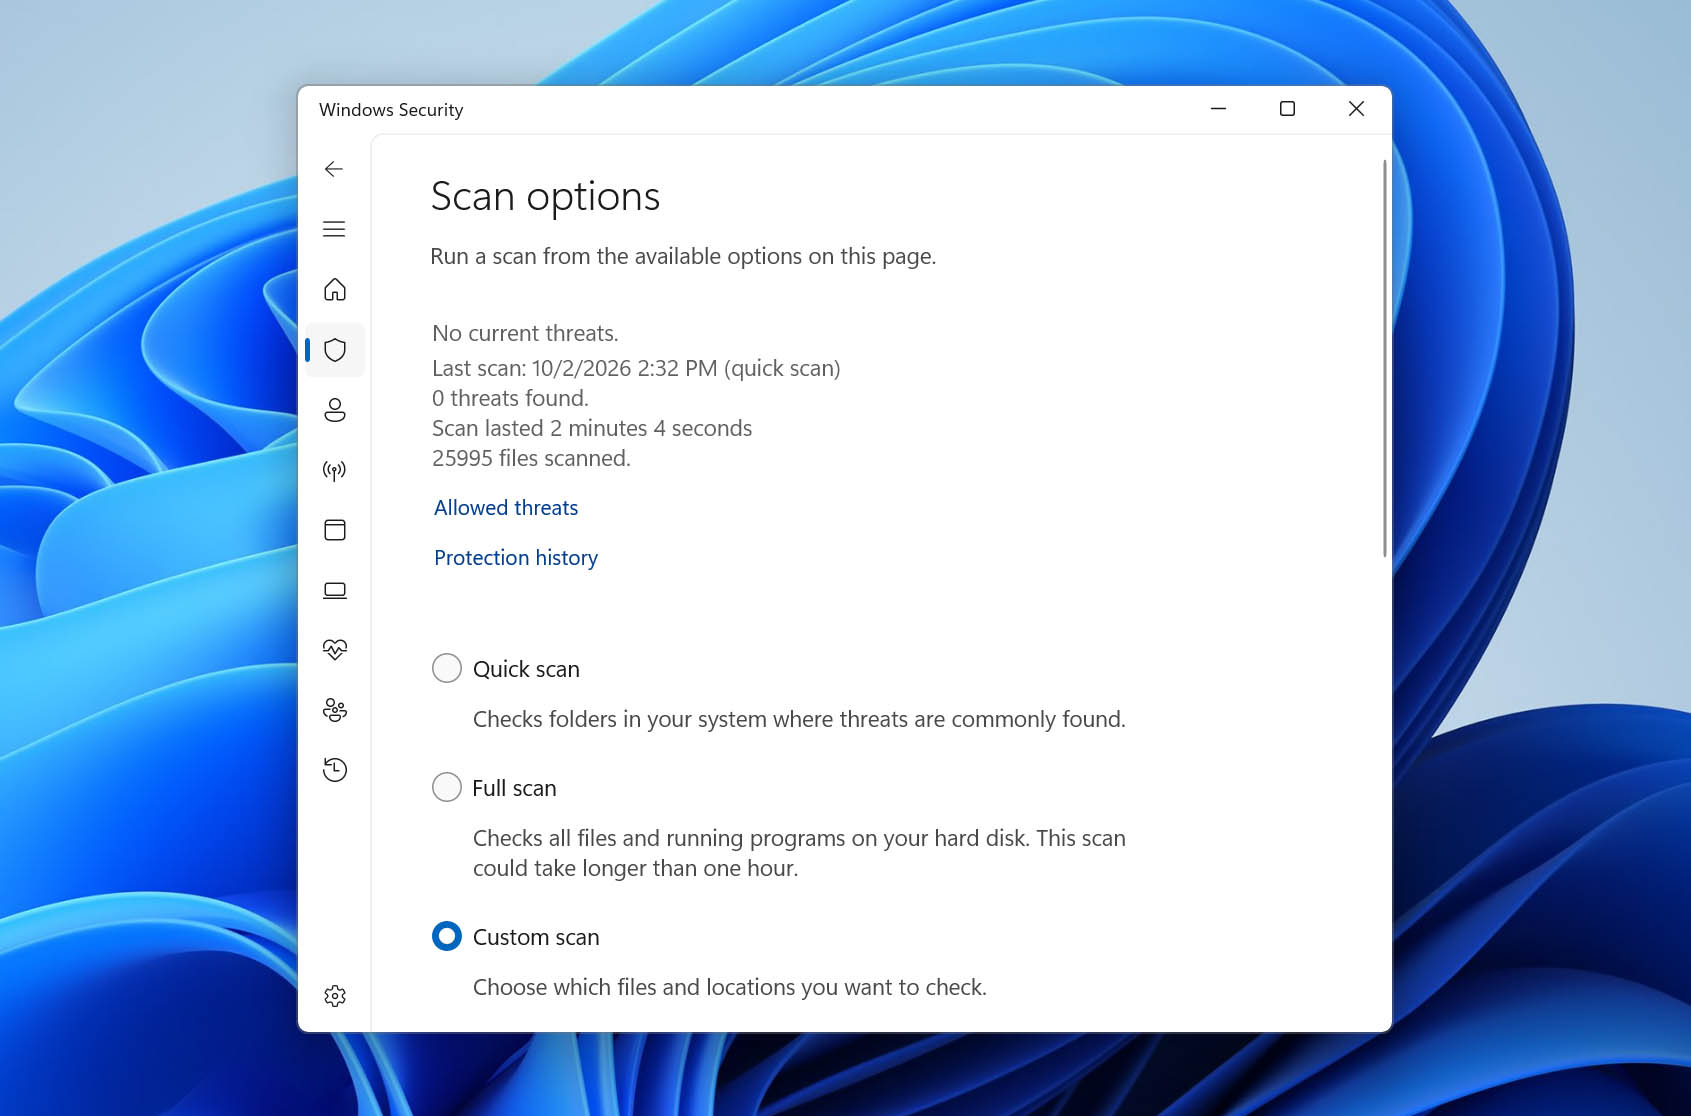Open Device security laptop icon
Screen dimensions: 1691x1116
[x=335, y=590]
